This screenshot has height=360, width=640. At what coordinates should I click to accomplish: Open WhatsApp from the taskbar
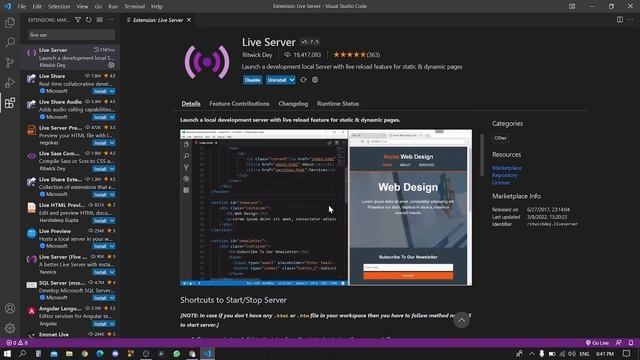(176, 353)
